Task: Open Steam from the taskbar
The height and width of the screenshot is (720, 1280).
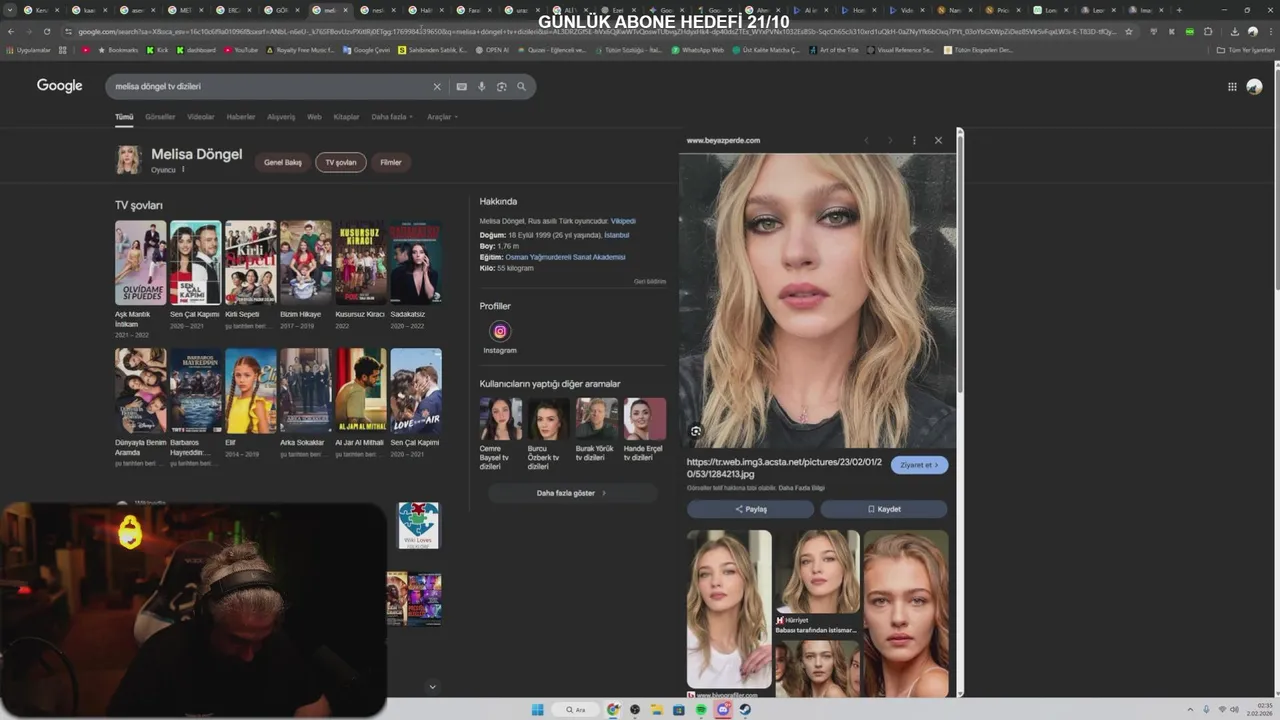Action: [x=745, y=710]
